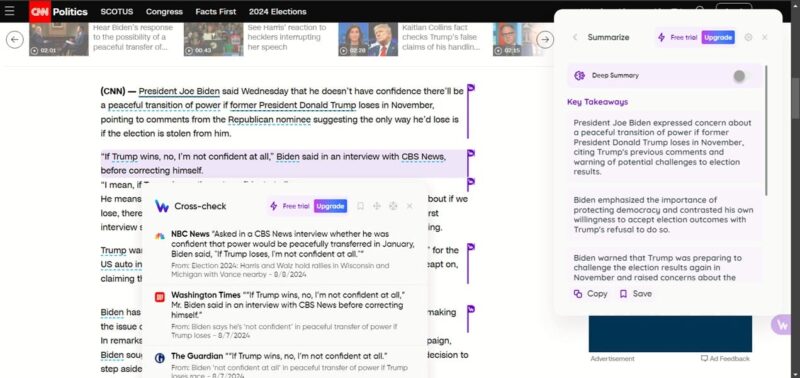This screenshot has height=378, width=800.
Task: Open the CNN hamburger menu
Action: [x=9, y=11]
